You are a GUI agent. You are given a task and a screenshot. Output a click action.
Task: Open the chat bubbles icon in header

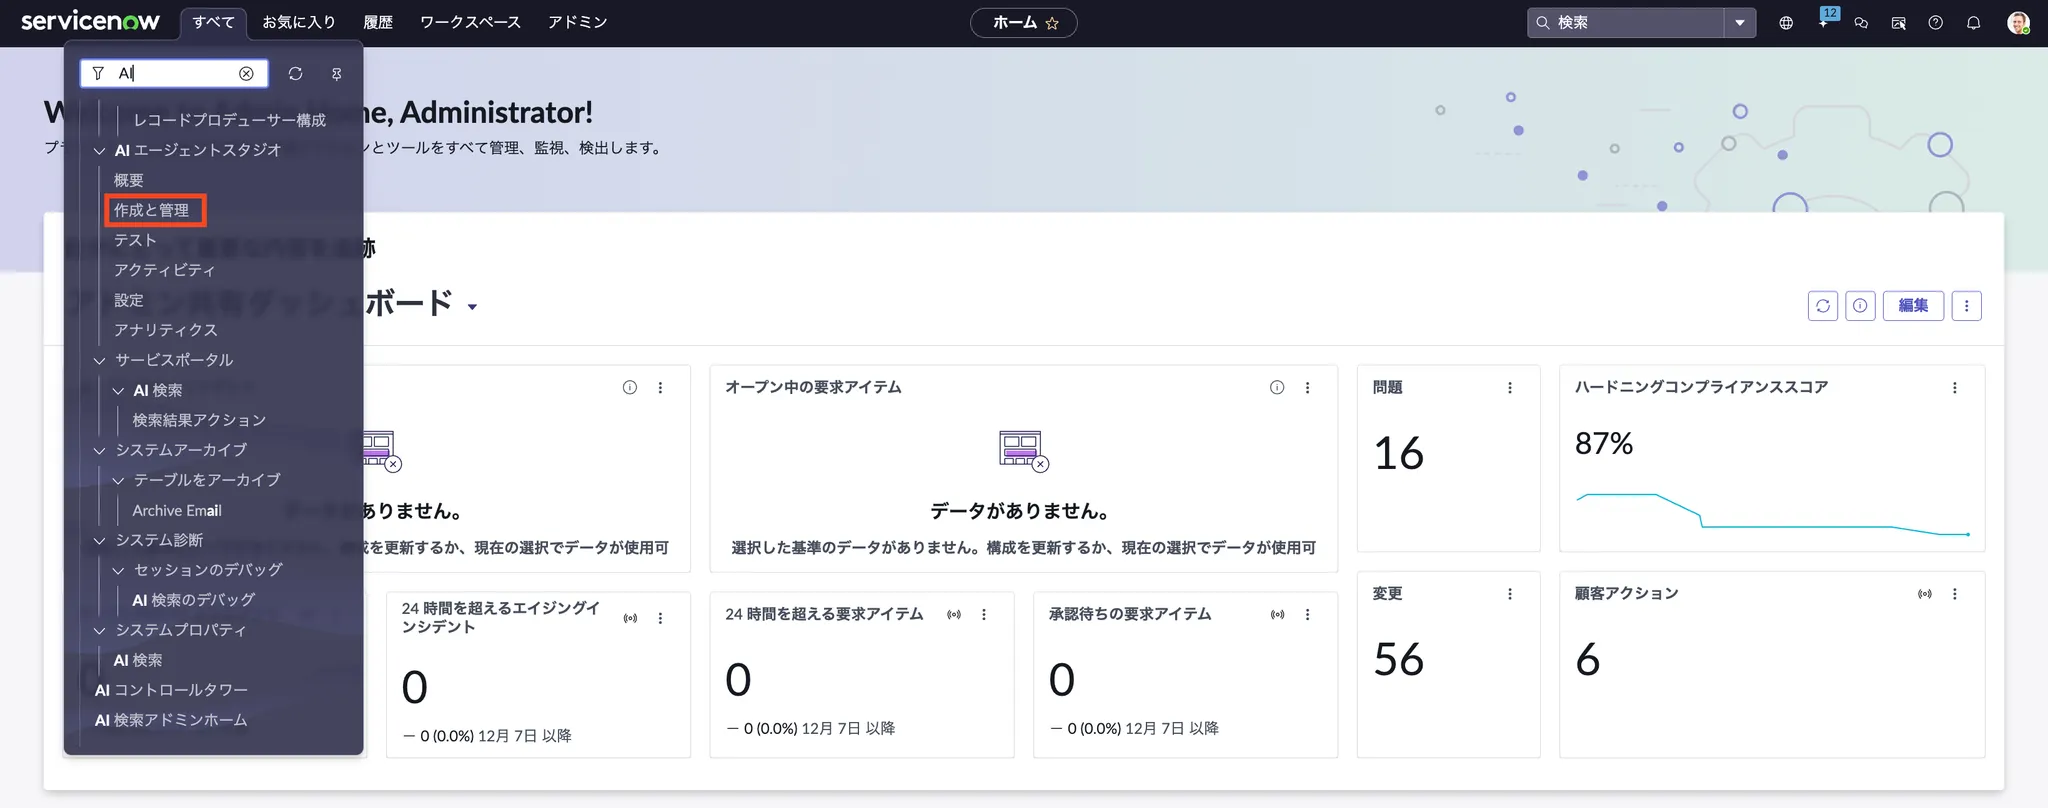click(x=1861, y=22)
